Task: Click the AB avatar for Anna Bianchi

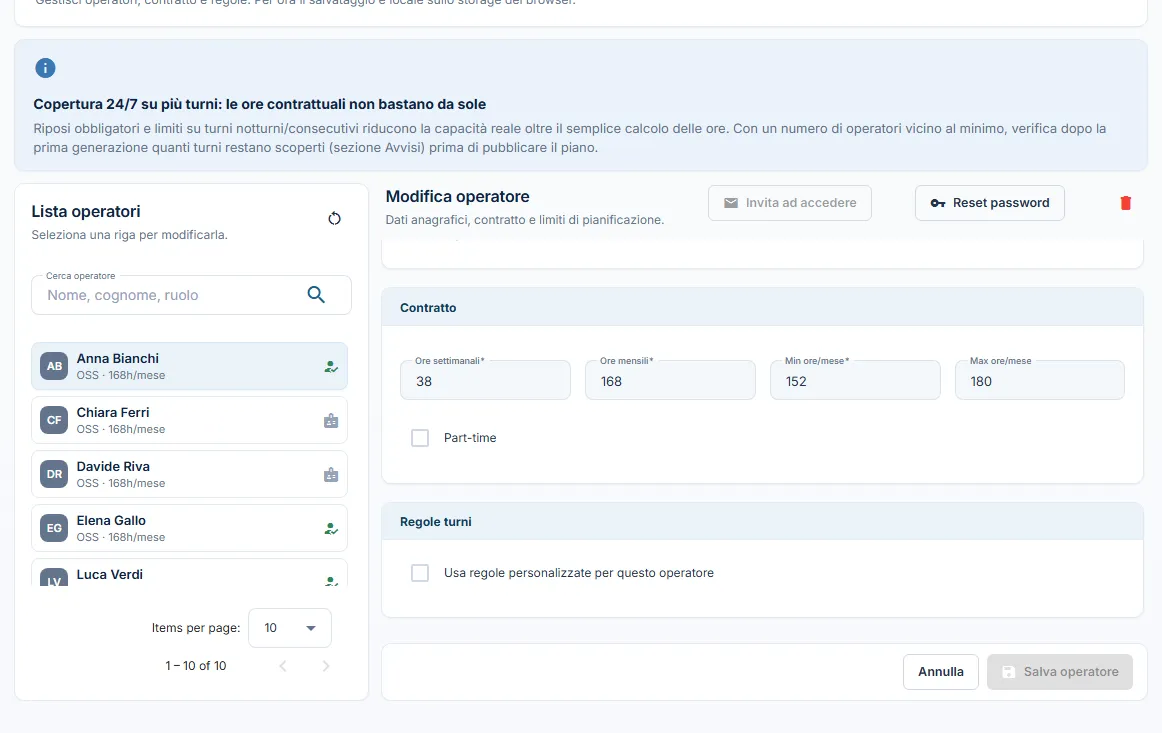Action: [x=54, y=366]
